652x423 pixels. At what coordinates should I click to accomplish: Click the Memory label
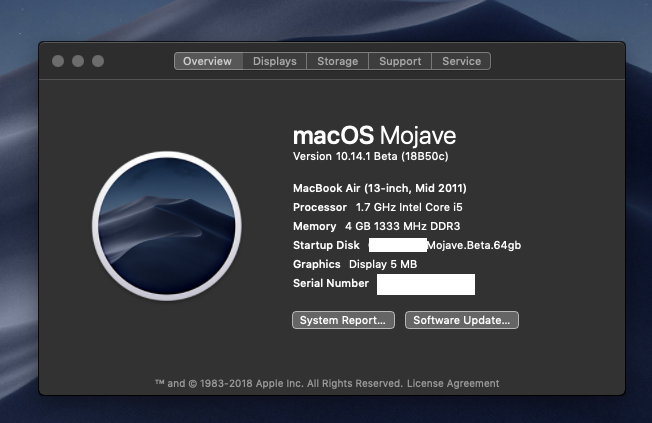coord(314,226)
